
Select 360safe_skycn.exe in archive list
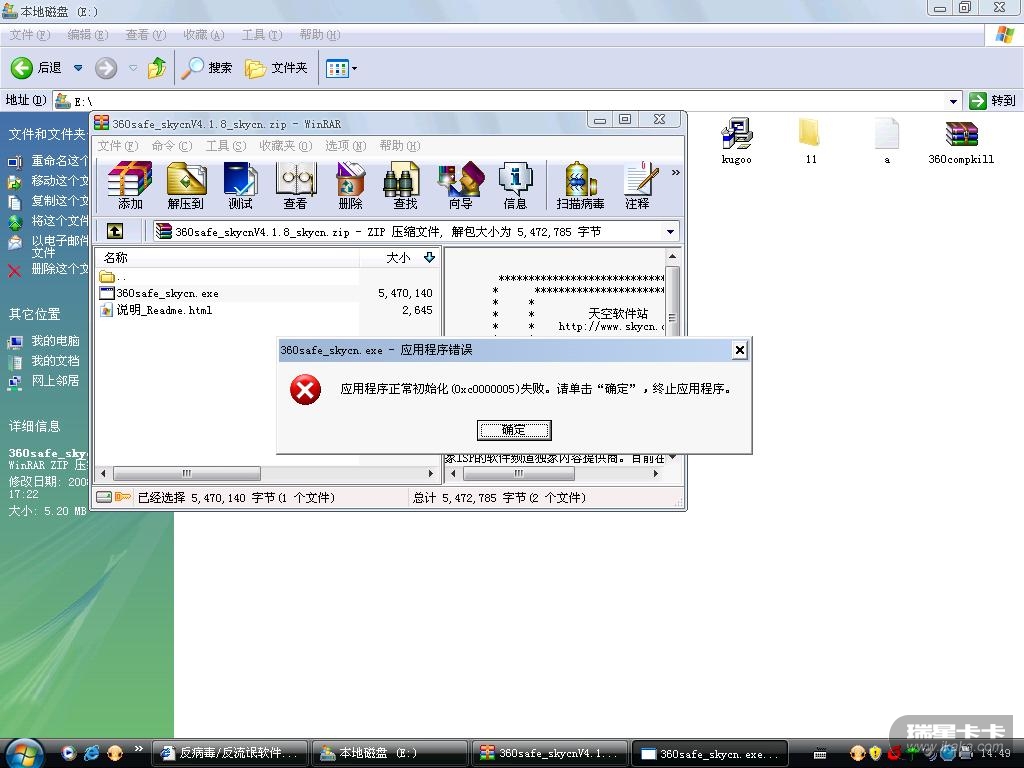[x=167, y=293]
